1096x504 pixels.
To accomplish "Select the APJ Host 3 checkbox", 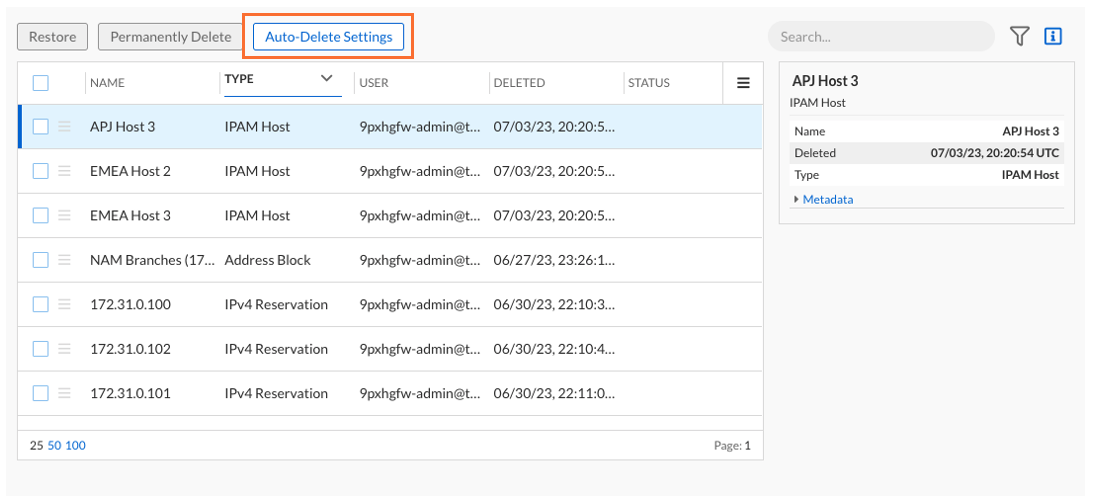I will click(x=41, y=127).
